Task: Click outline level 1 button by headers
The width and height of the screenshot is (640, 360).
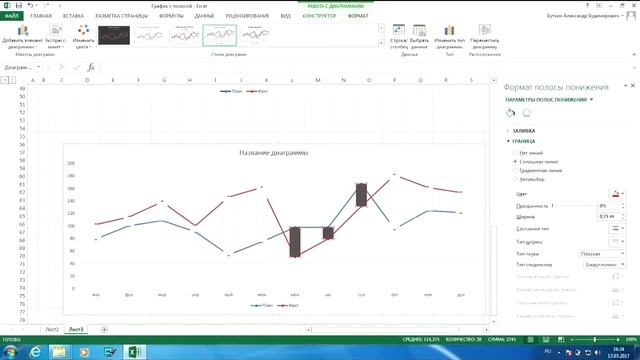Action: pyautogui.click(x=5, y=80)
